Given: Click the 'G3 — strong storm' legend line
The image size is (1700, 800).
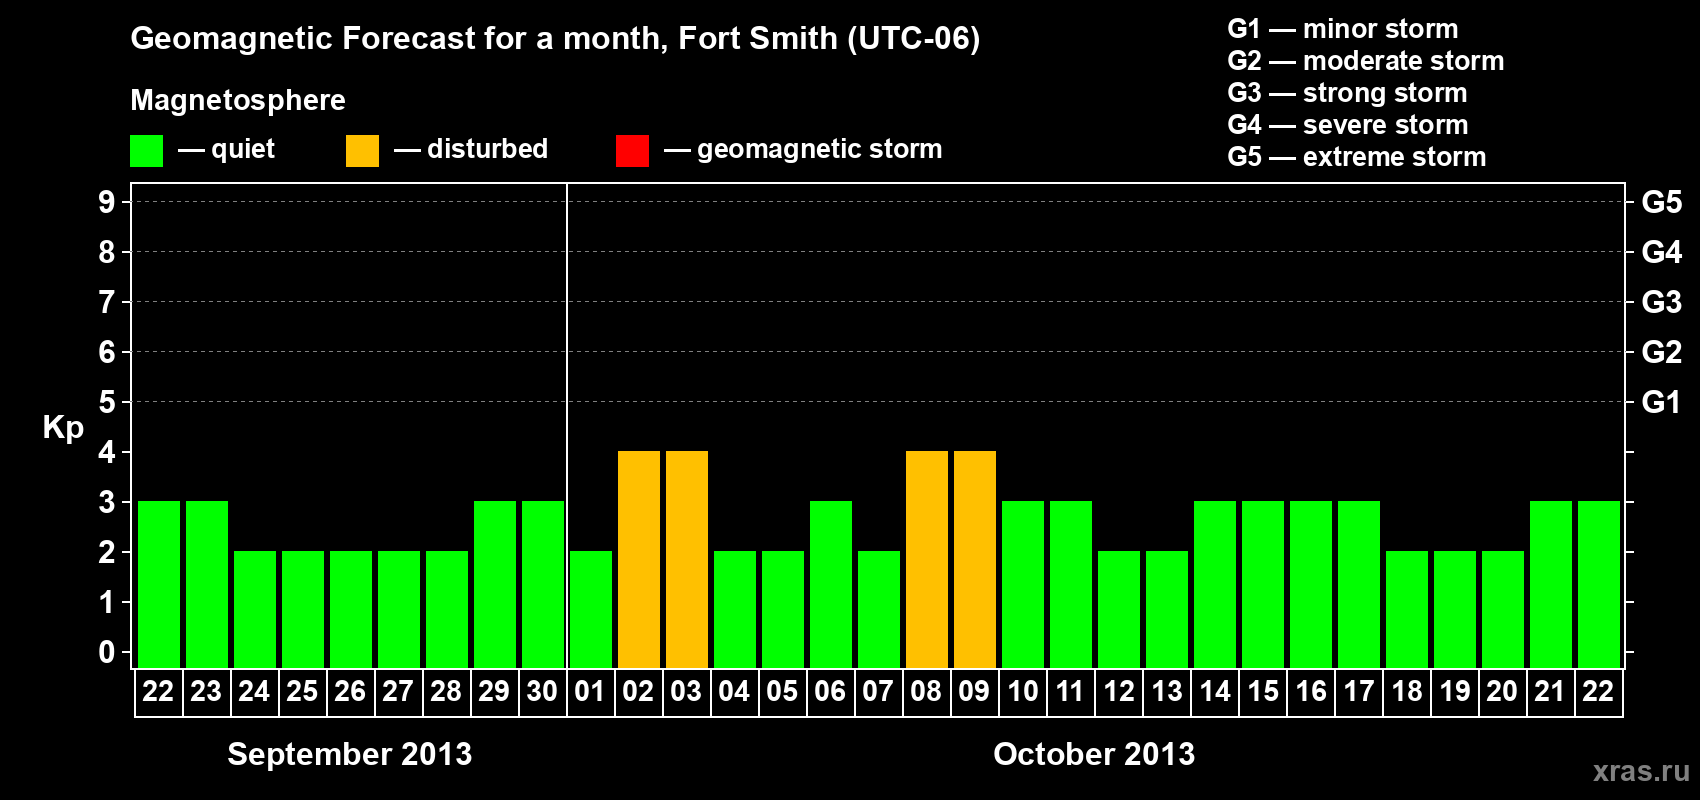Looking at the screenshot, I should point(1347,93).
